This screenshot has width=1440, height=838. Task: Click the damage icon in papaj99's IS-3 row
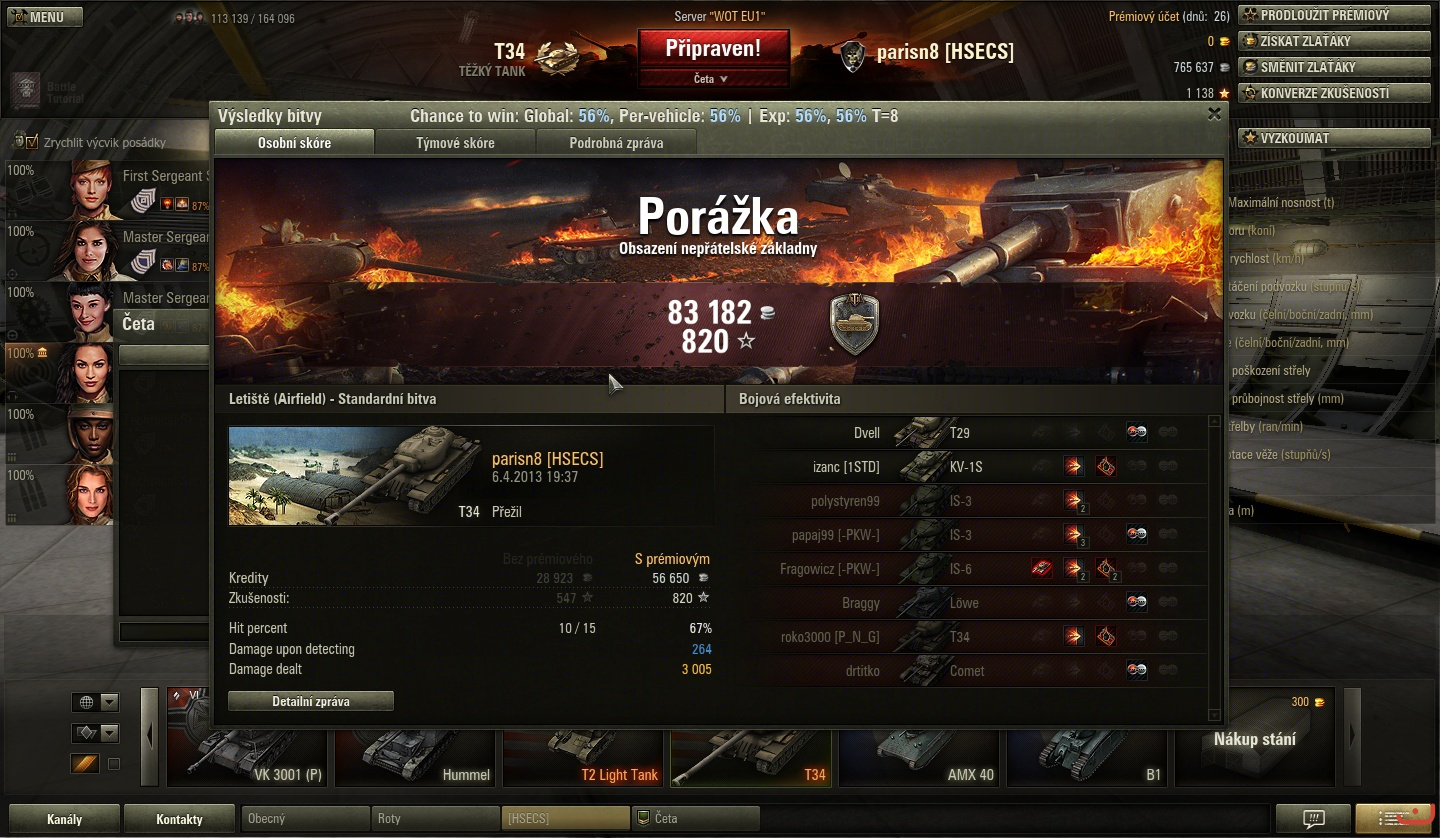(1074, 535)
